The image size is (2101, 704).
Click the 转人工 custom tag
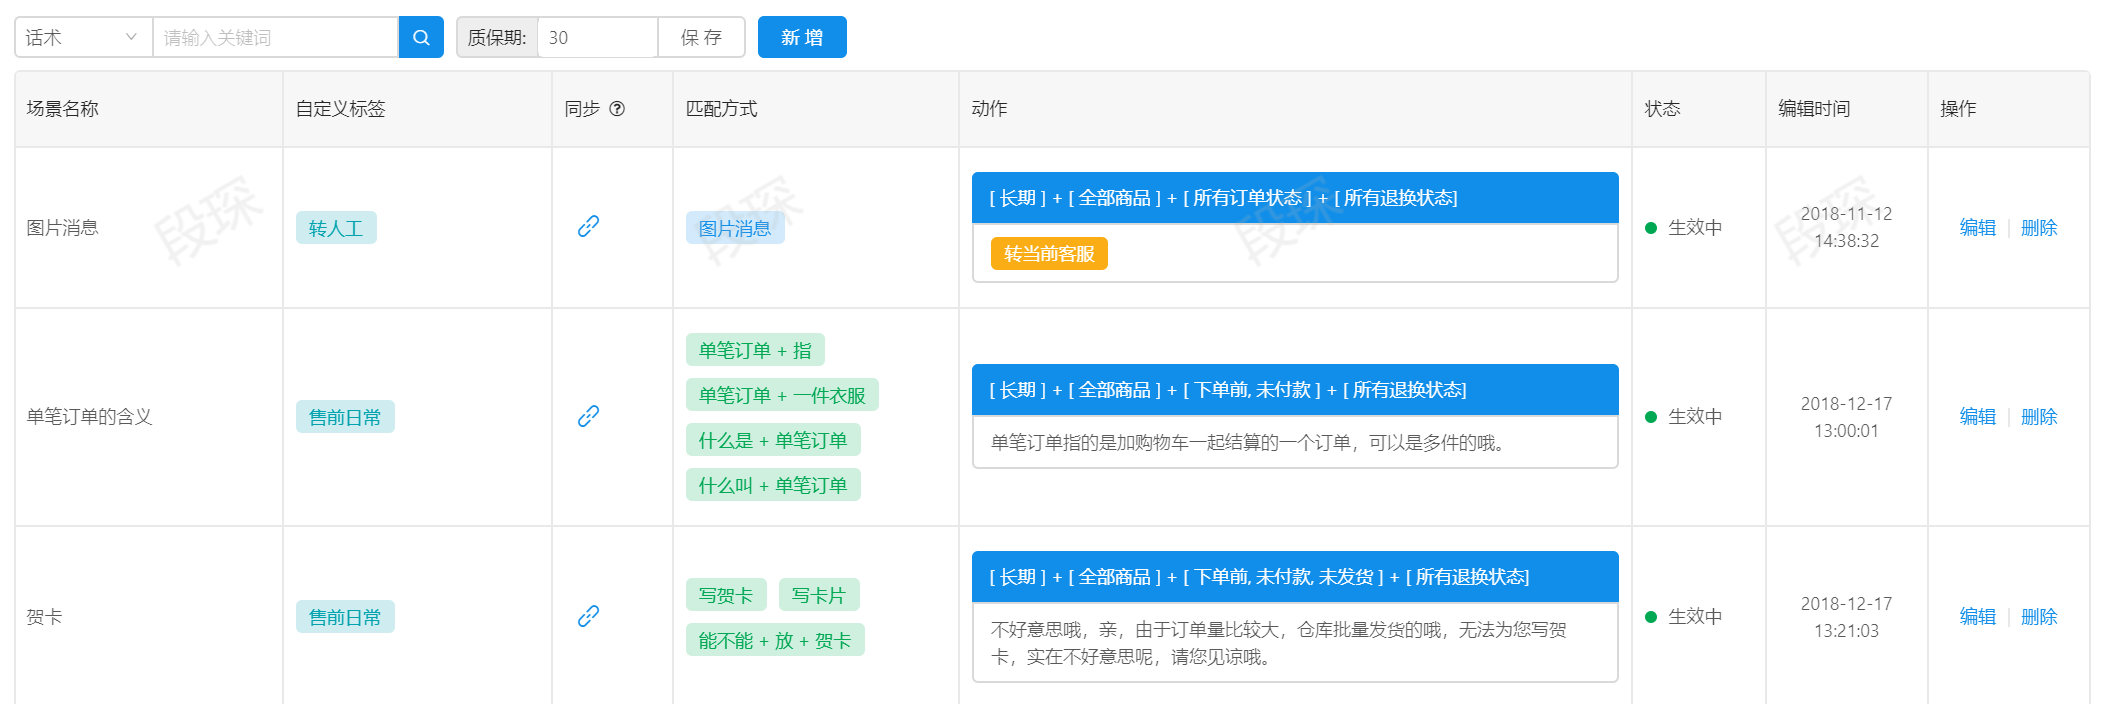pos(336,228)
